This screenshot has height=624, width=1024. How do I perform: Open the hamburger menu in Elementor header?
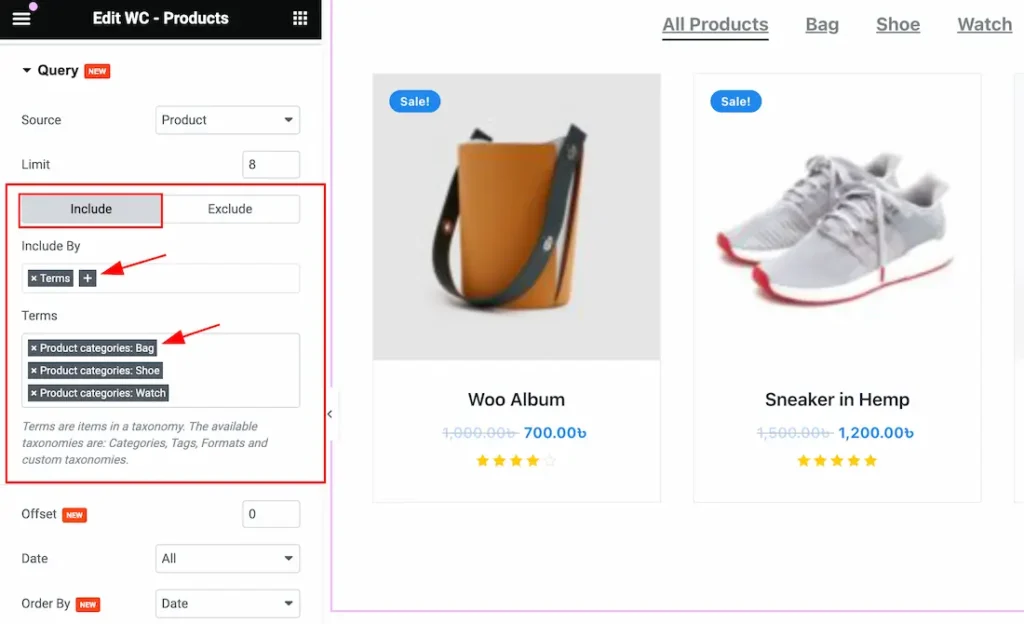coord(21,18)
